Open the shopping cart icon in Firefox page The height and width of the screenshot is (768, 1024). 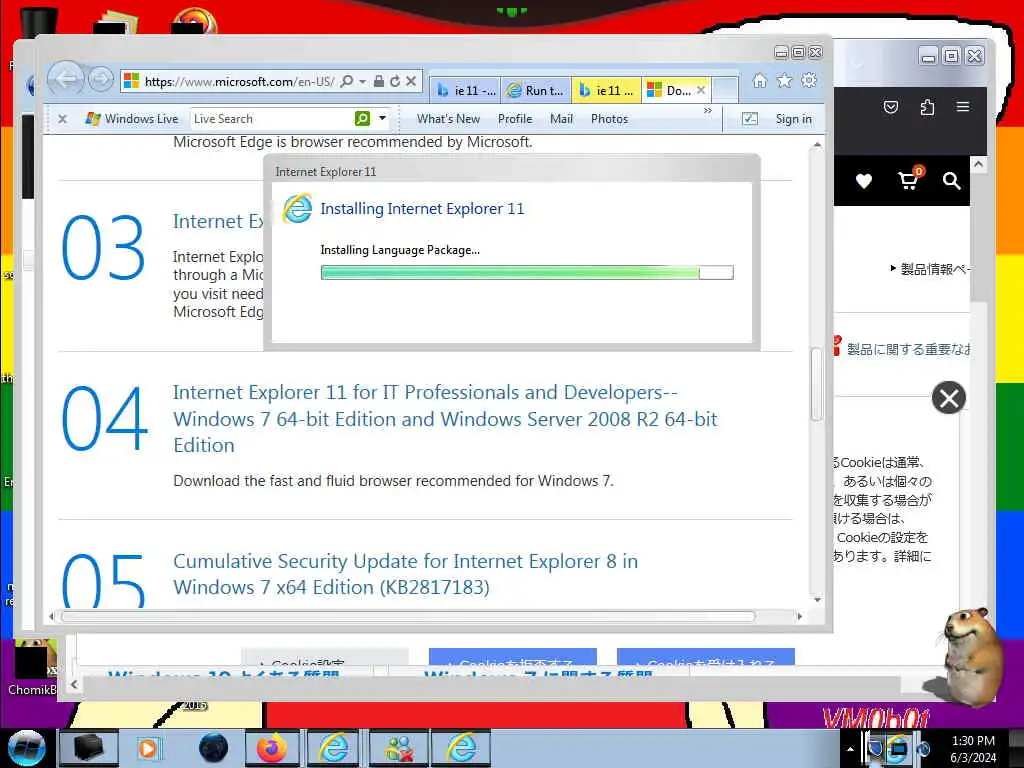pos(910,178)
